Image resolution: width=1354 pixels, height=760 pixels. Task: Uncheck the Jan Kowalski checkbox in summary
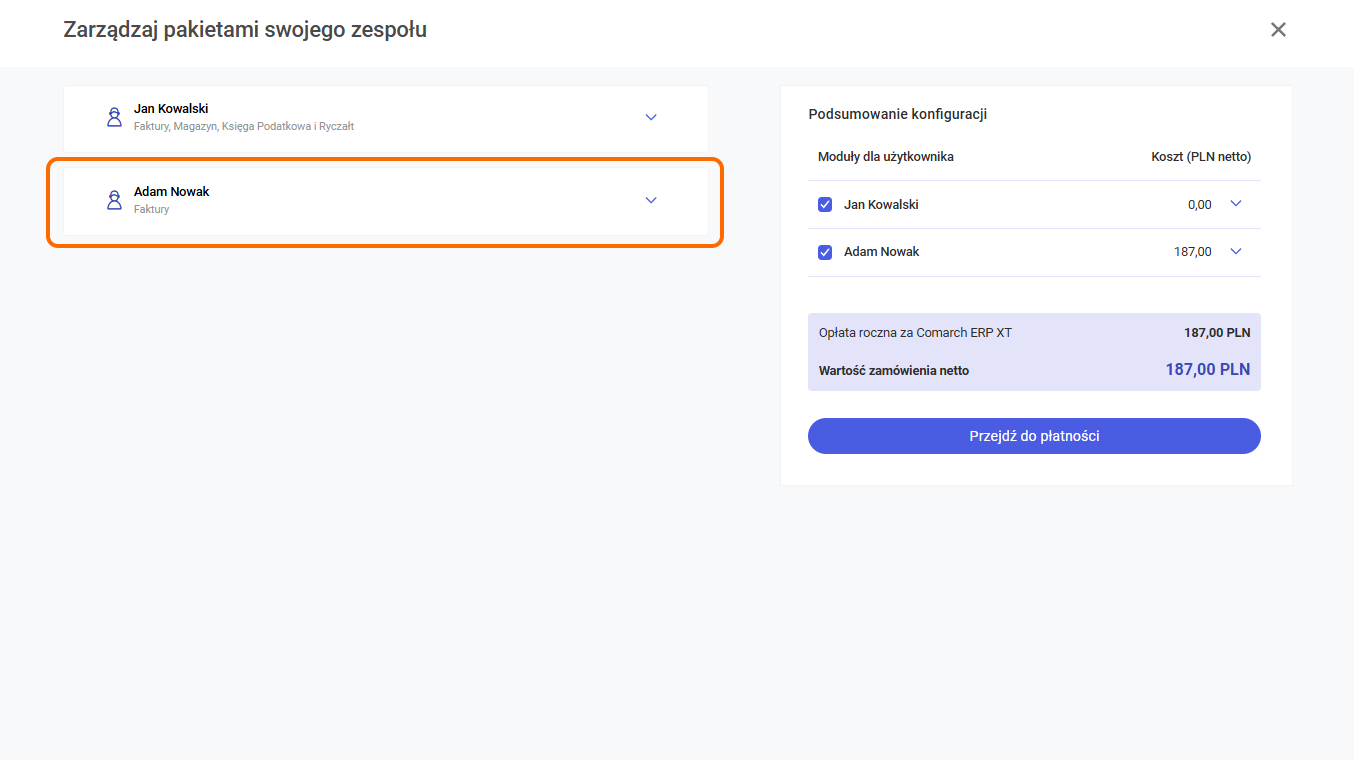[825, 205]
